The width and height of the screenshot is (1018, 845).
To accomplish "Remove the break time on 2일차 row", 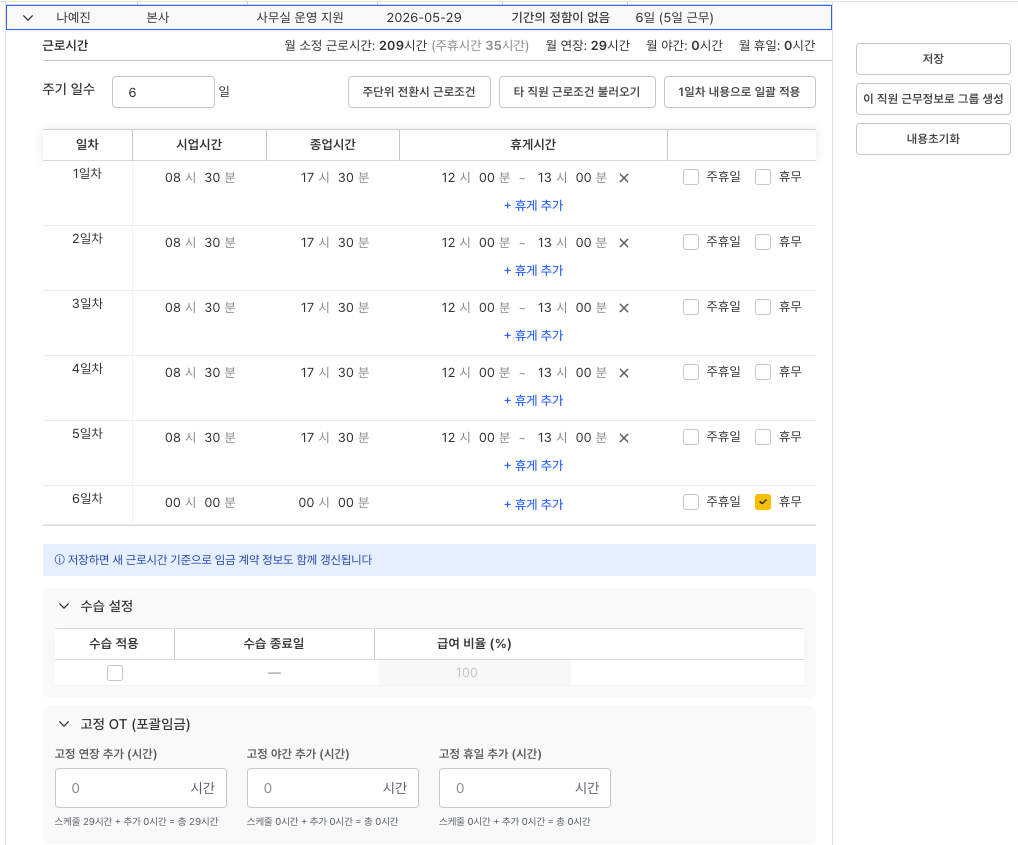I will point(623,243).
